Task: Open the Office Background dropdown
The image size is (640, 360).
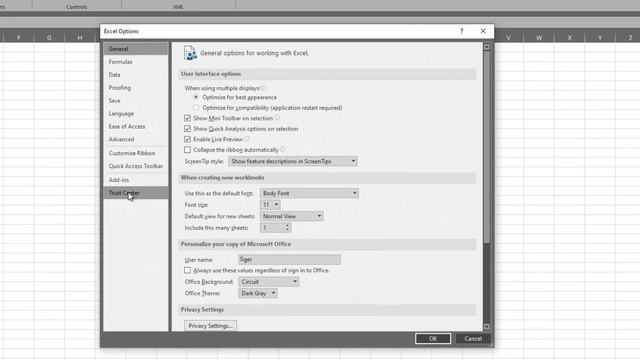Action: (269, 282)
